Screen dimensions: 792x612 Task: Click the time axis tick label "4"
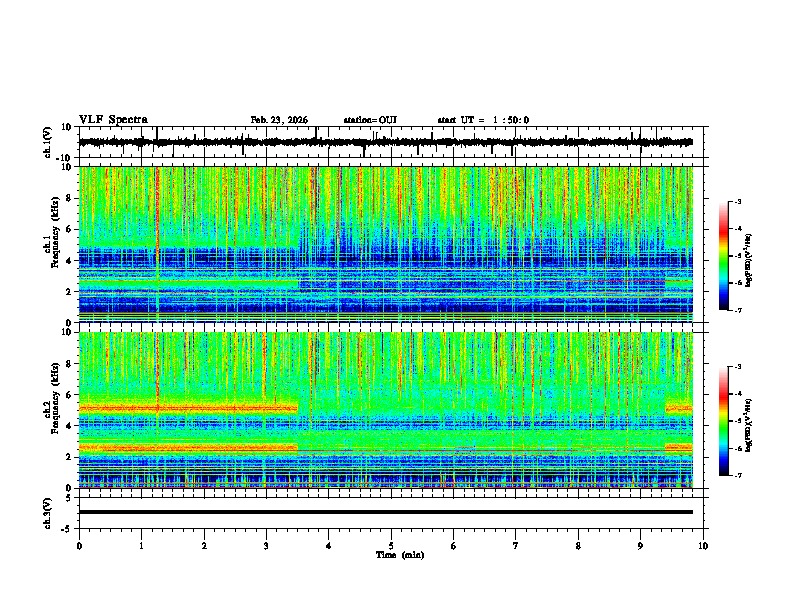tap(329, 546)
